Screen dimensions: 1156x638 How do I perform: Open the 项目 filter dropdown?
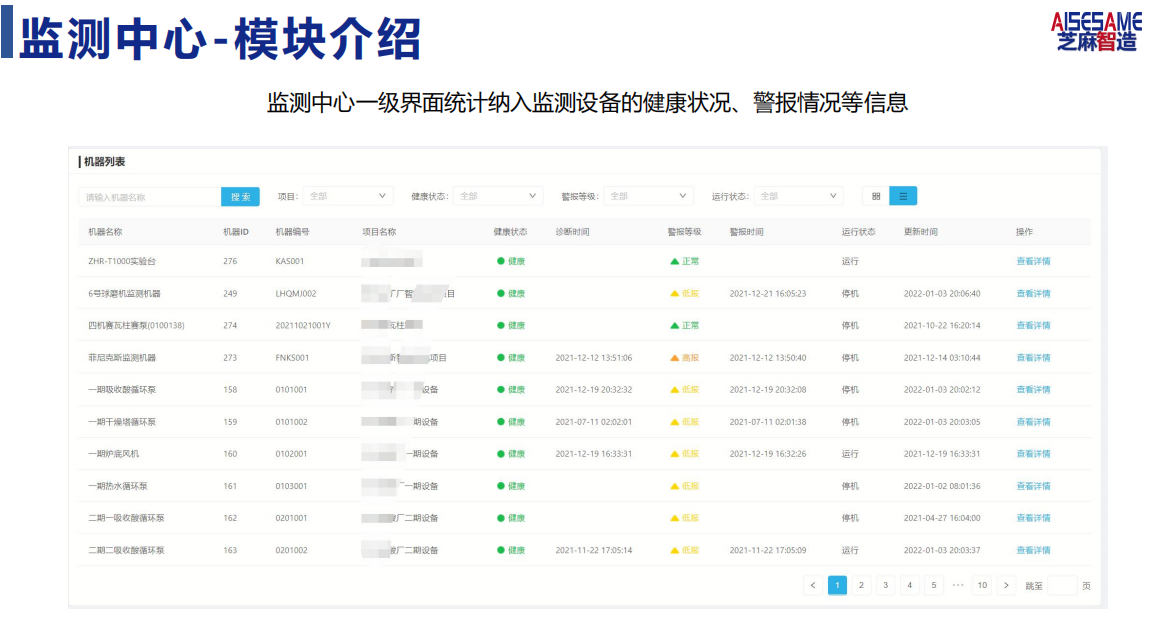click(x=347, y=196)
